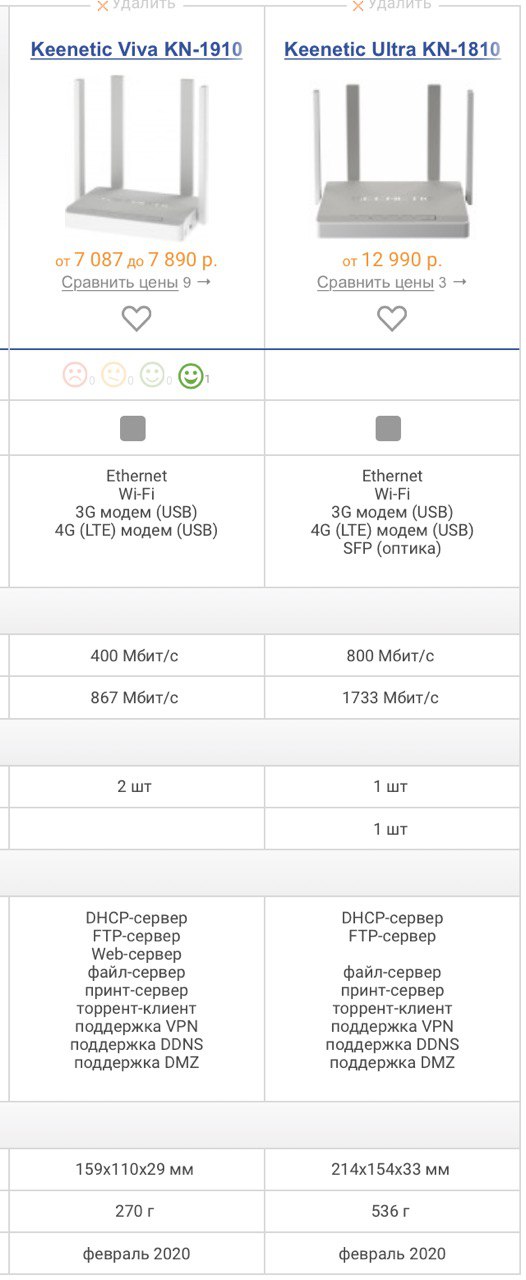526x1280 pixels.
Task: Click the red sad face rating icon
Action: 75,375
